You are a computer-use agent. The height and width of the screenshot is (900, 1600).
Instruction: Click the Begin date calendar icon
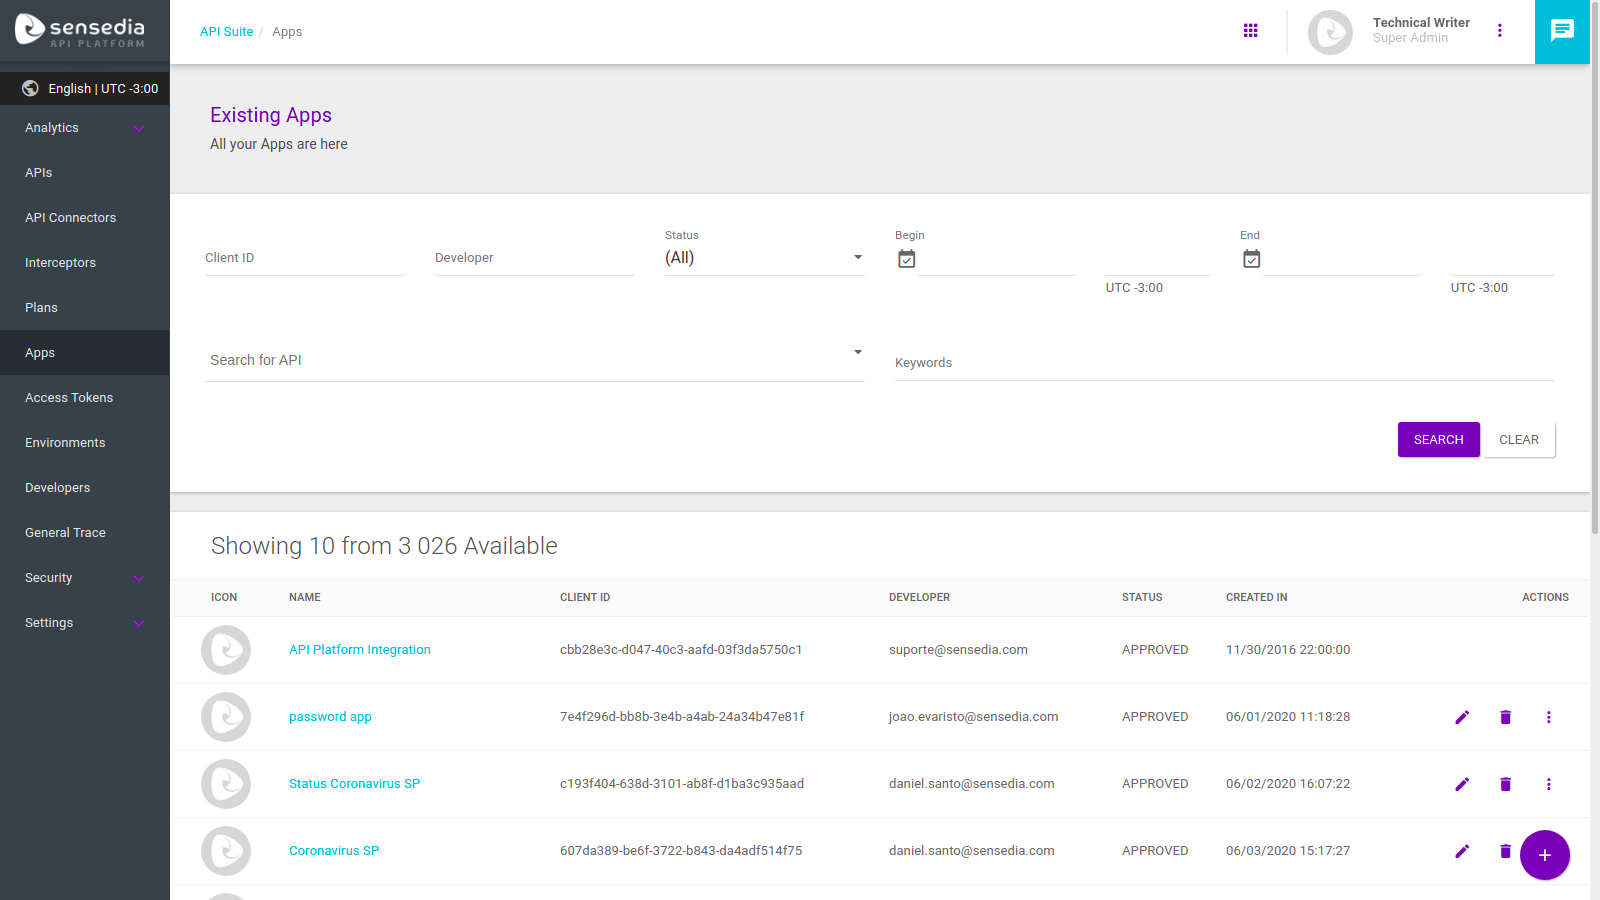(906, 259)
